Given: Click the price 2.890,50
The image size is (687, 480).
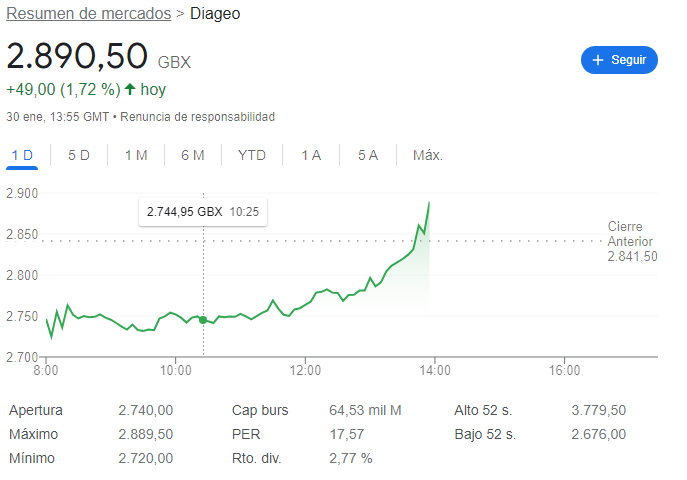Looking at the screenshot, I should 77,56.
